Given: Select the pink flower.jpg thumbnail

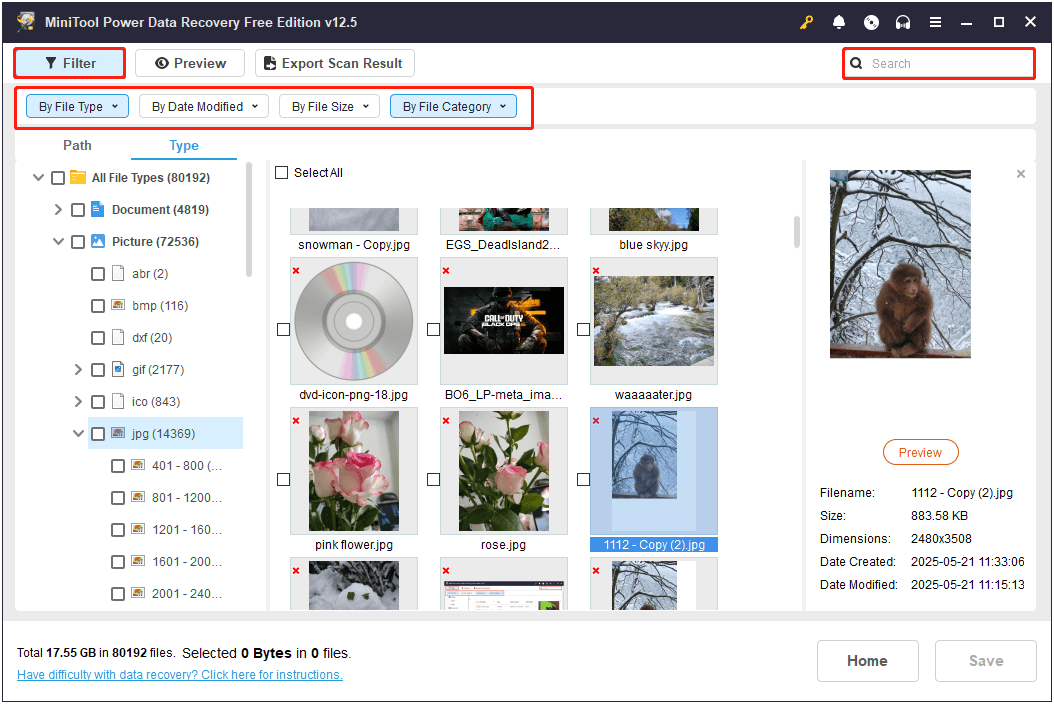Looking at the screenshot, I should [354, 472].
